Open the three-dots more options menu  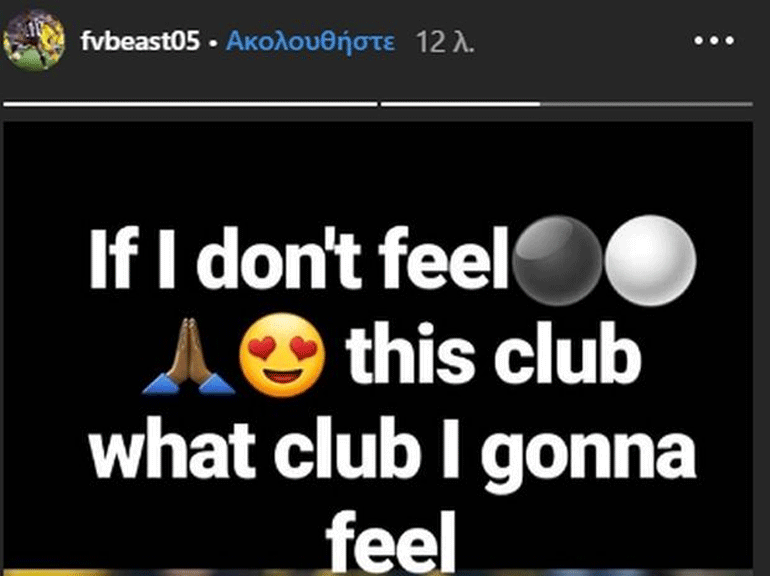pyautogui.click(x=714, y=40)
